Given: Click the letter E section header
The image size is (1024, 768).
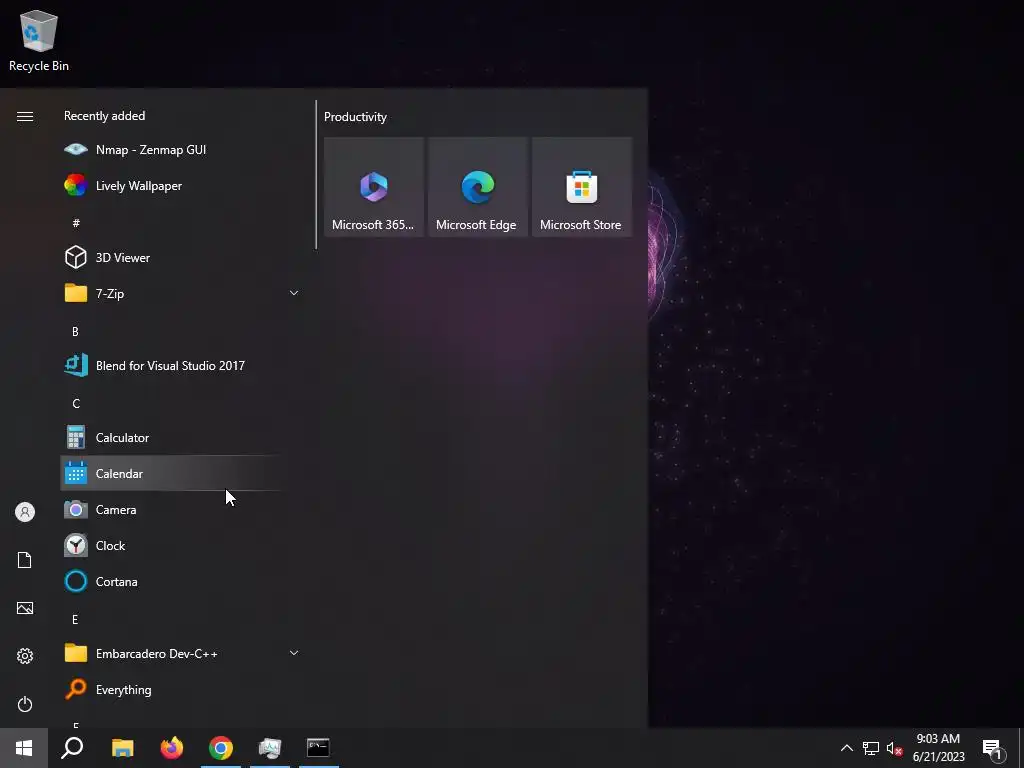Looking at the screenshot, I should 75,619.
